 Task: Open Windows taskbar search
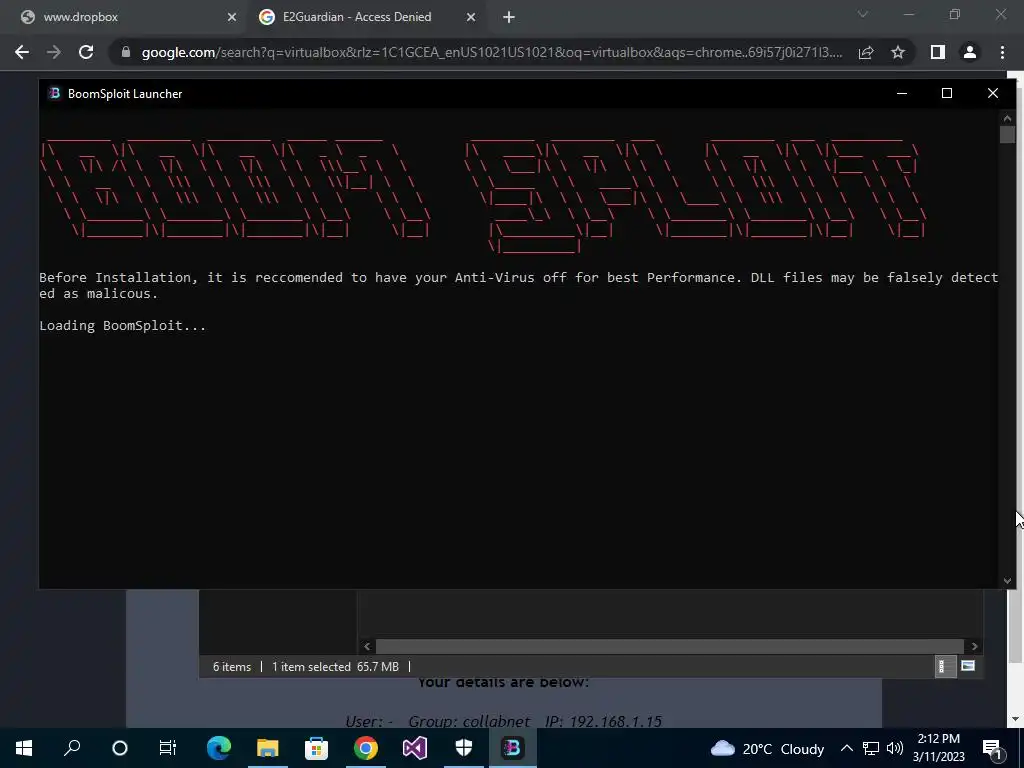pyautogui.click(x=72, y=748)
